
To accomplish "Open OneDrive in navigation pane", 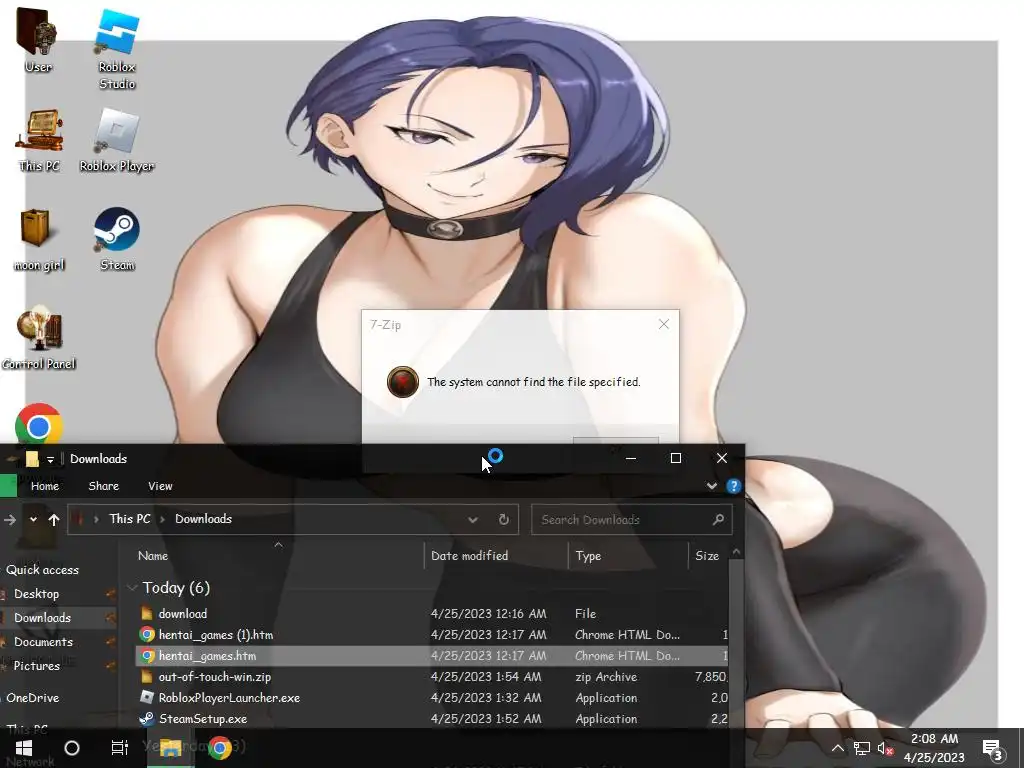I will tap(33, 697).
